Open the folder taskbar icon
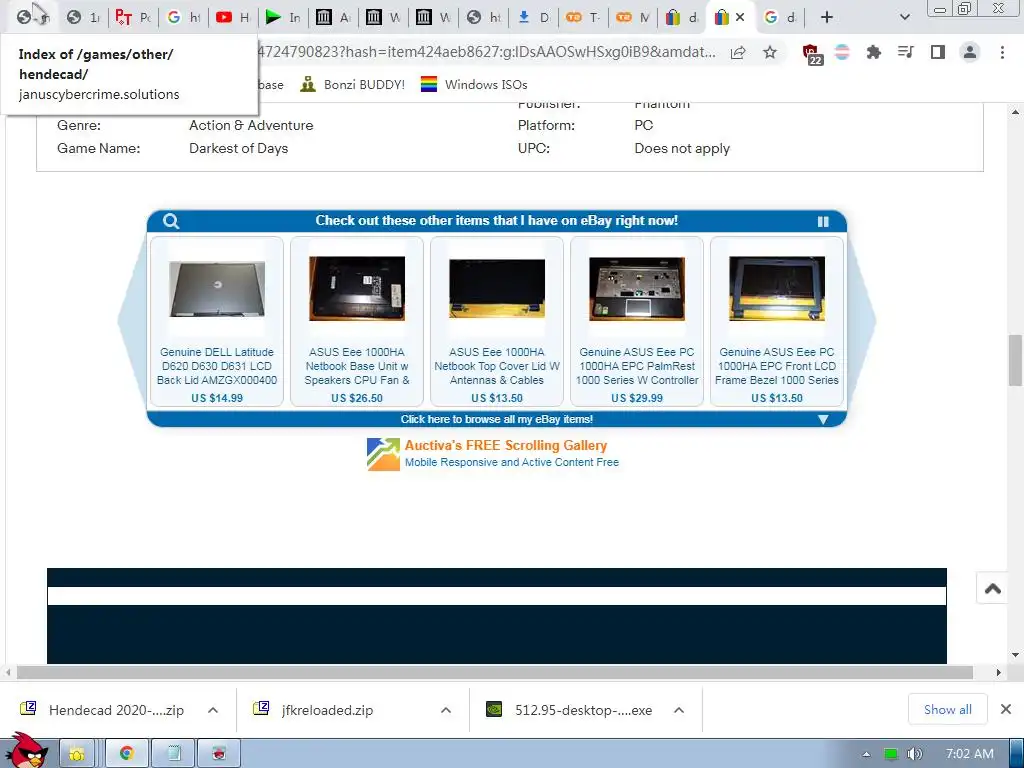Viewport: 1024px width, 768px height. [x=77, y=754]
